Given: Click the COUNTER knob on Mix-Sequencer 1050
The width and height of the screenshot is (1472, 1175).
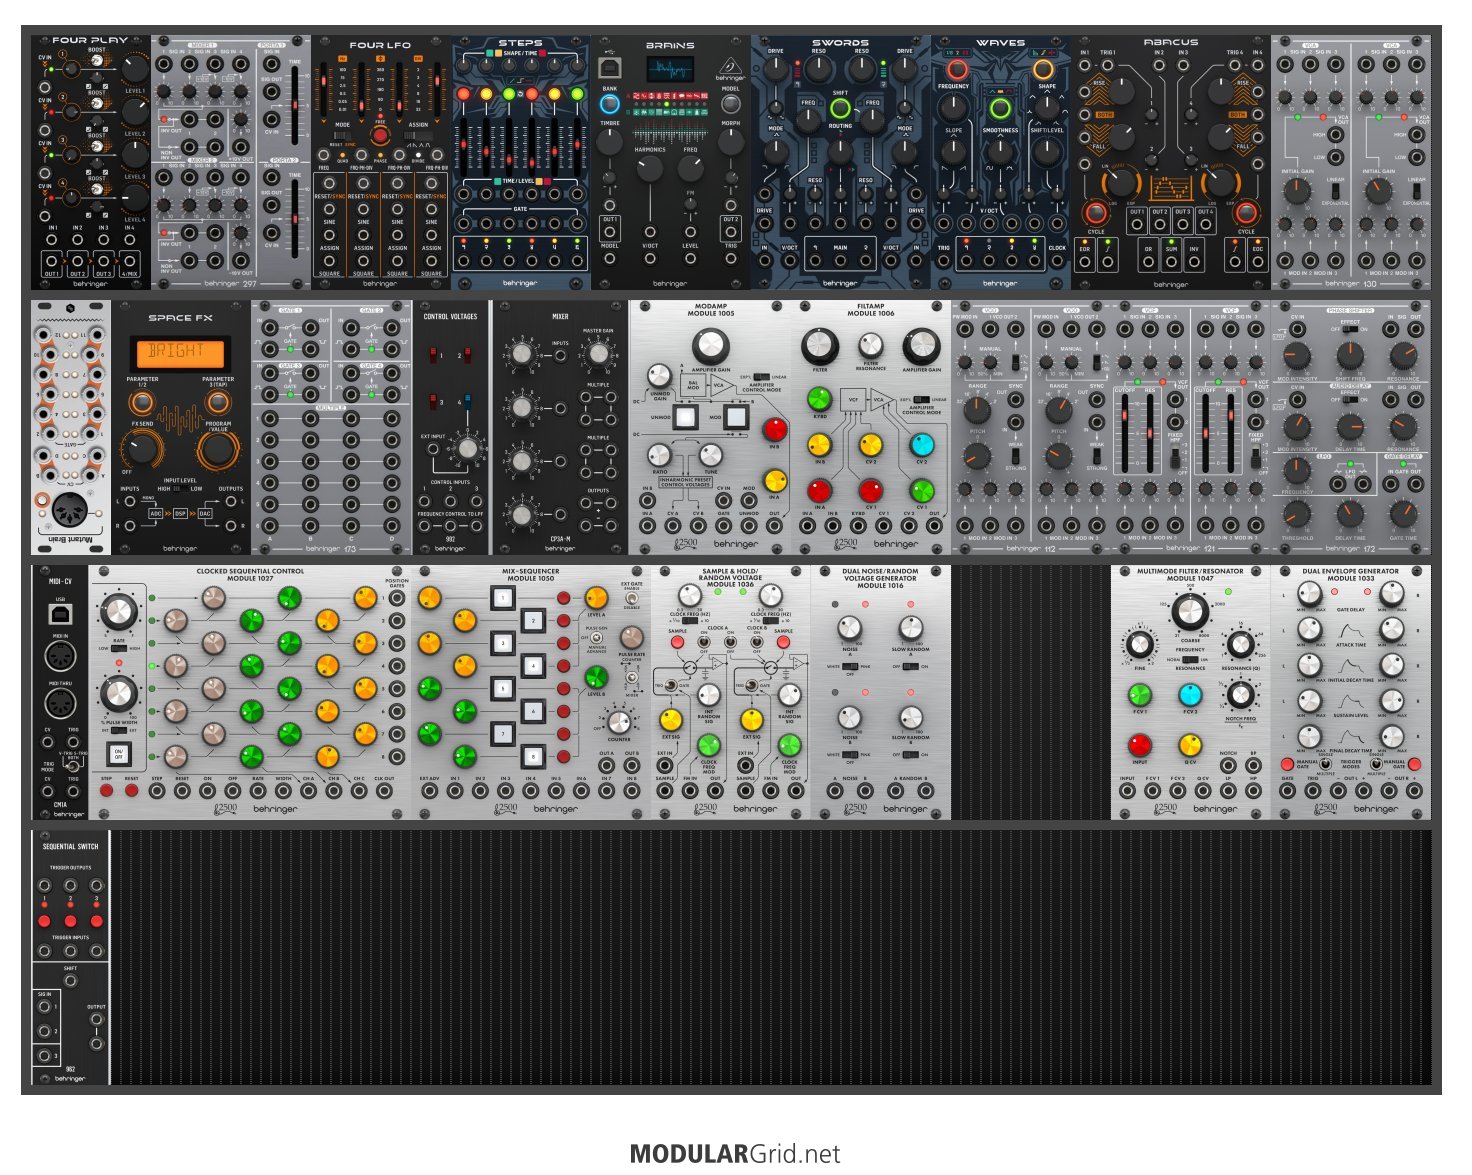Looking at the screenshot, I should pos(619,723).
